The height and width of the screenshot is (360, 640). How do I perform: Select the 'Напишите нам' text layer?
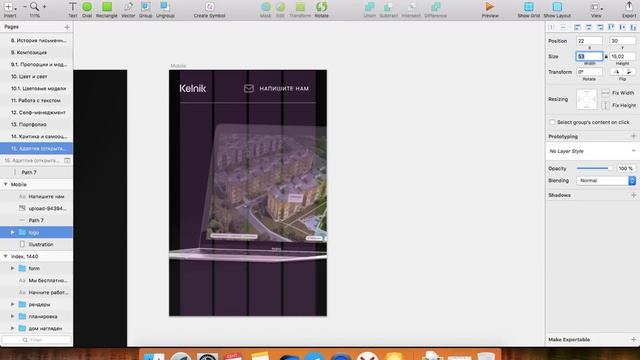(x=36, y=196)
